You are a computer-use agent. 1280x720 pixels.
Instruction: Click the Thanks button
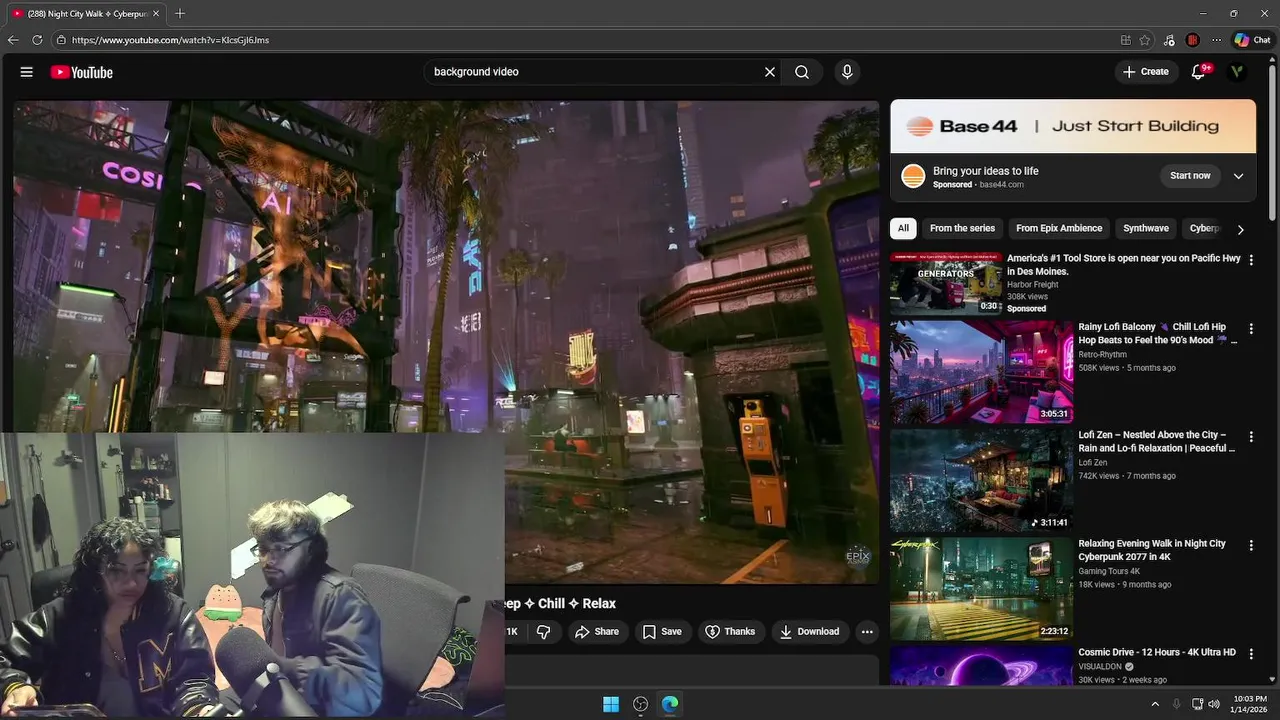click(730, 632)
